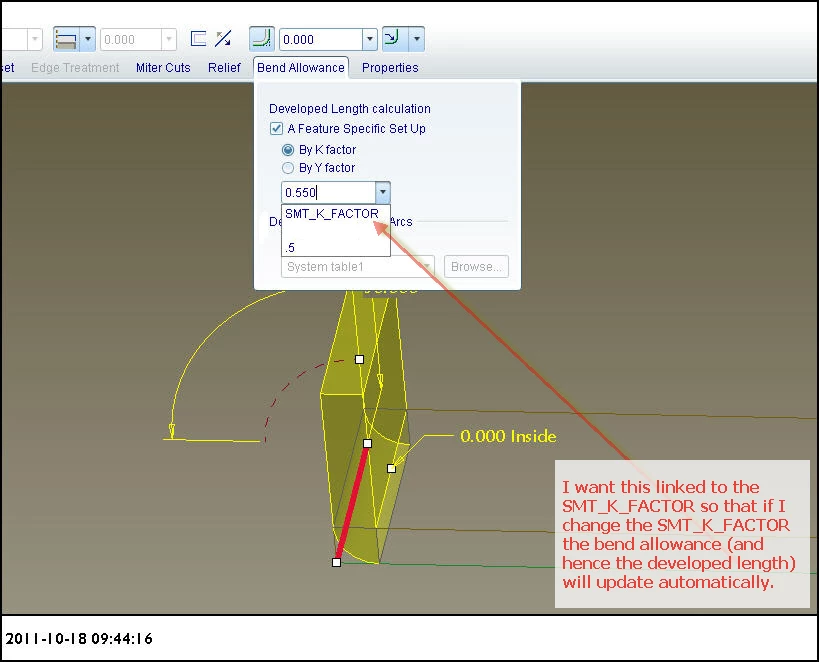Click the inside radius dimension icon
The height and width of the screenshot is (662, 819).
coord(395,39)
